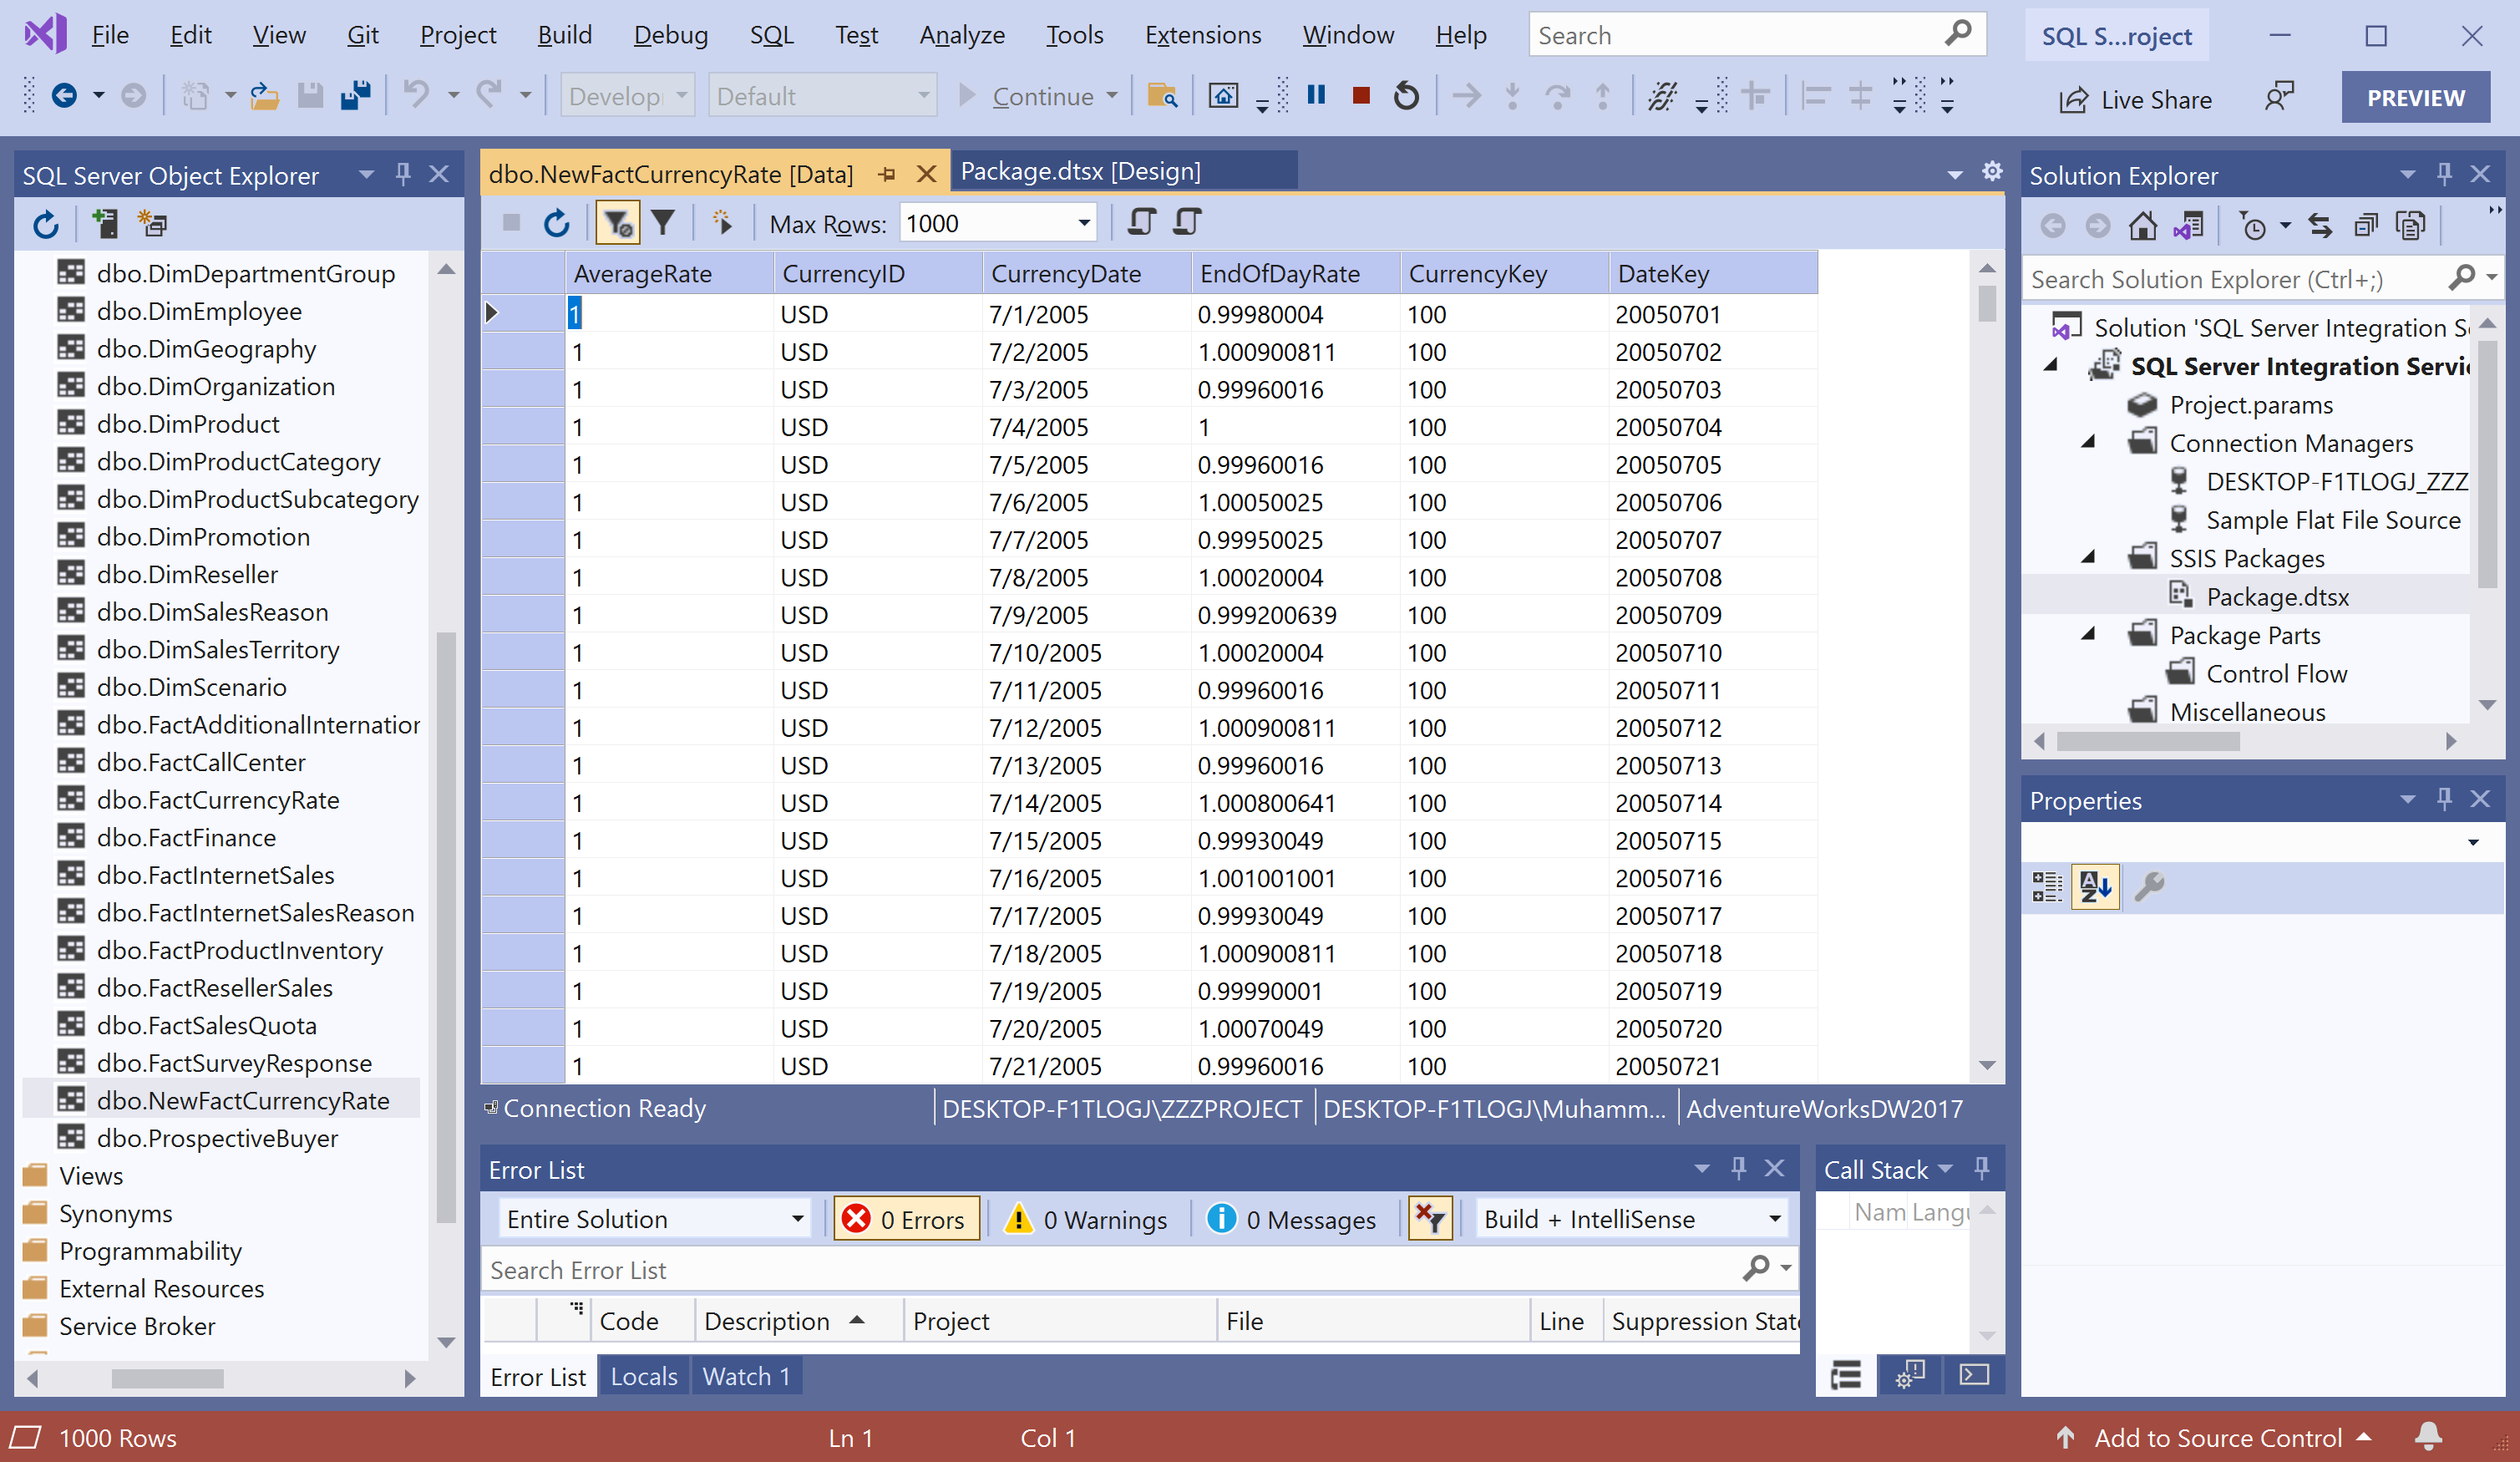
Task: Click the wrench Property Pages icon
Action: pyautogui.click(x=2149, y=886)
